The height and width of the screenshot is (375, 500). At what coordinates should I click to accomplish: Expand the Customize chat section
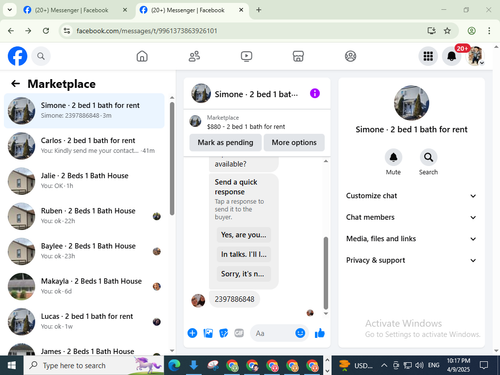[411, 196]
